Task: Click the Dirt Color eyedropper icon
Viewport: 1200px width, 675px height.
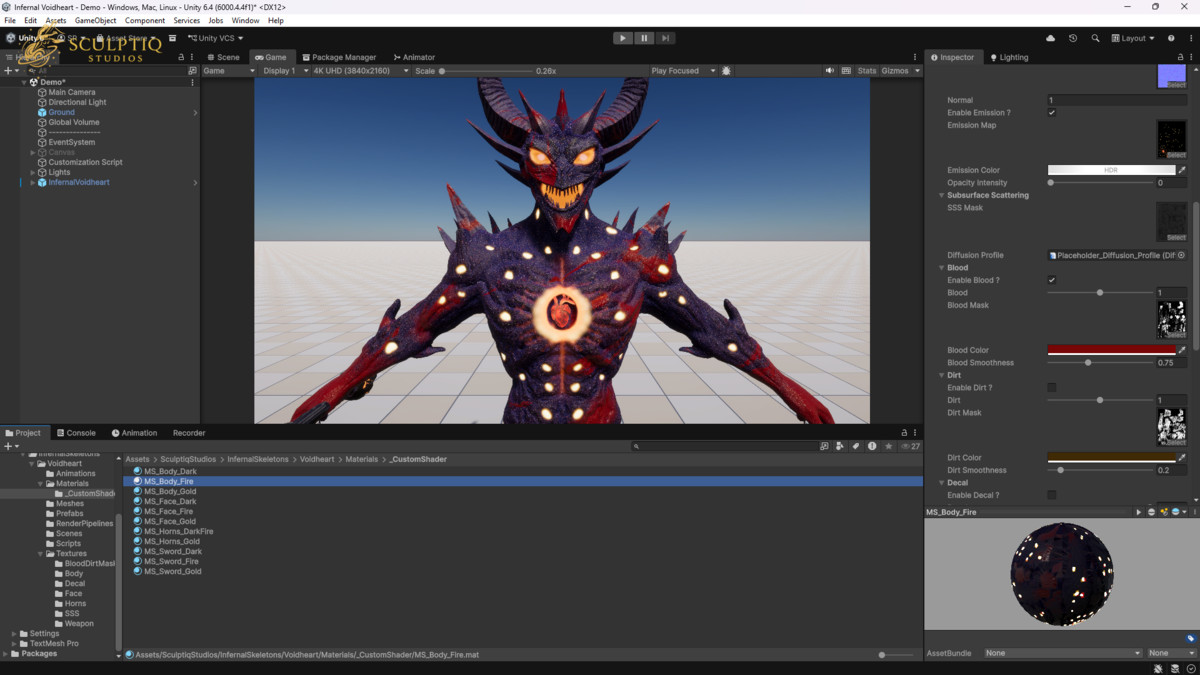Action: pos(1182,458)
